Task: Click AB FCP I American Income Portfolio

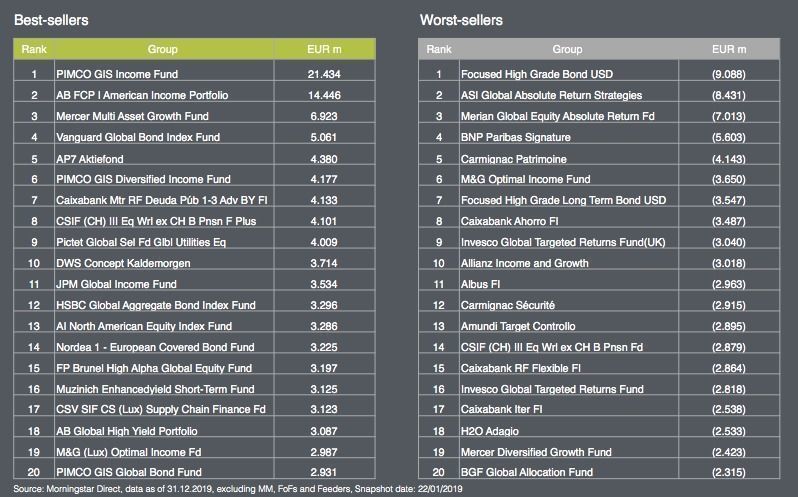Action: point(142,95)
